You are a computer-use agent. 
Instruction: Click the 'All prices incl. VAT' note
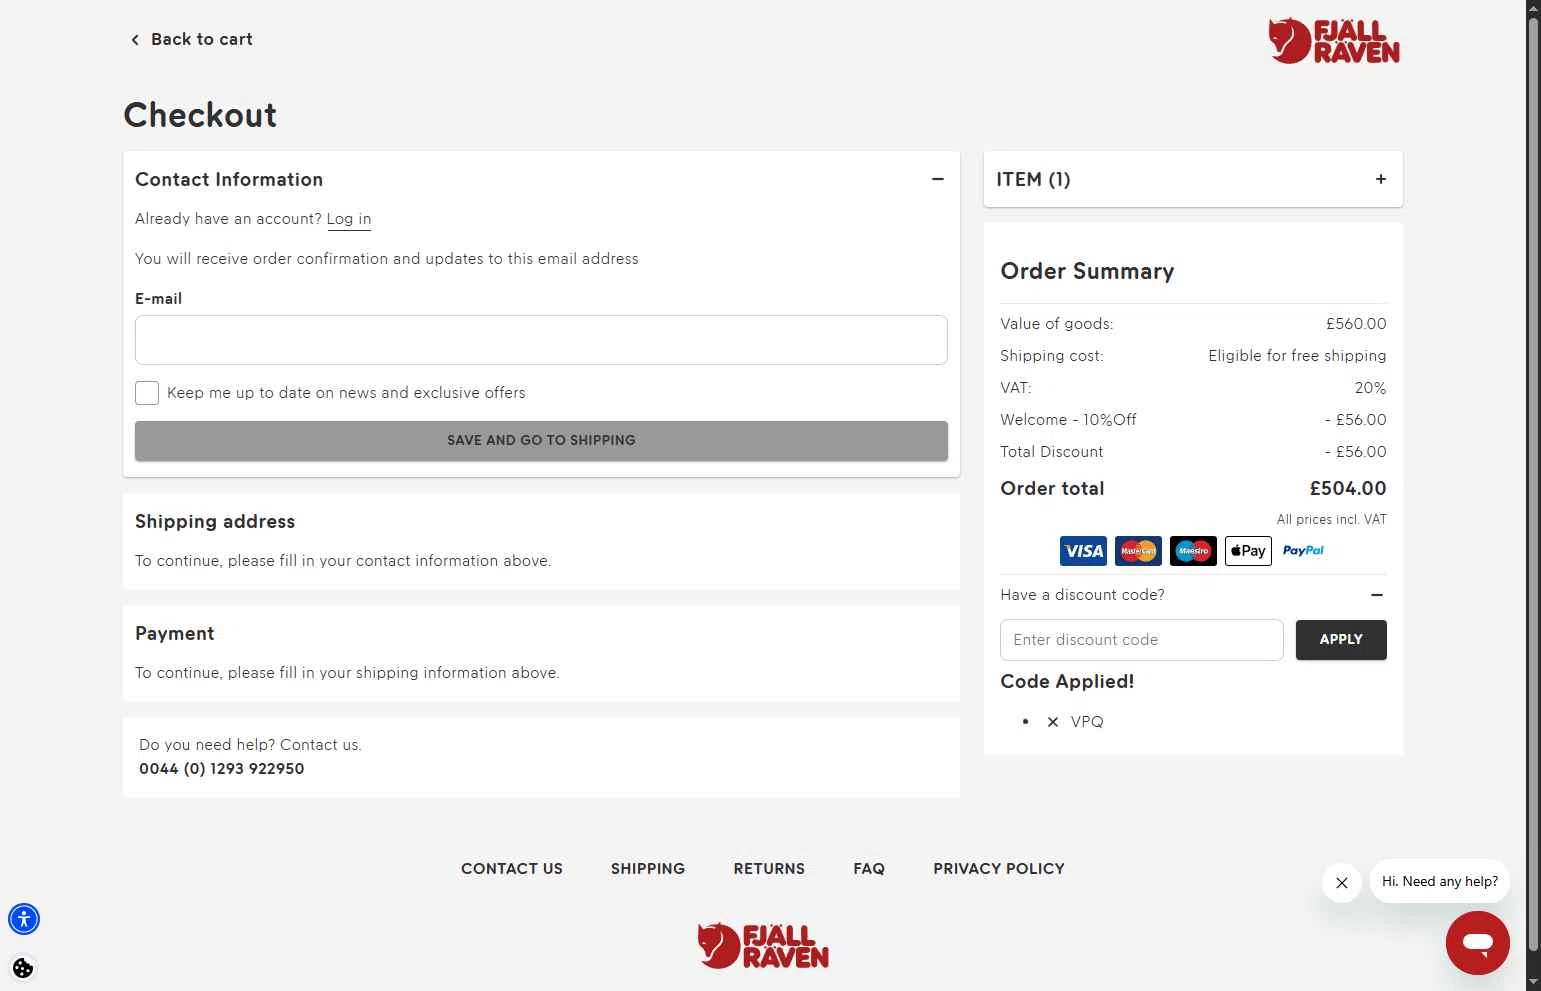click(x=1331, y=520)
